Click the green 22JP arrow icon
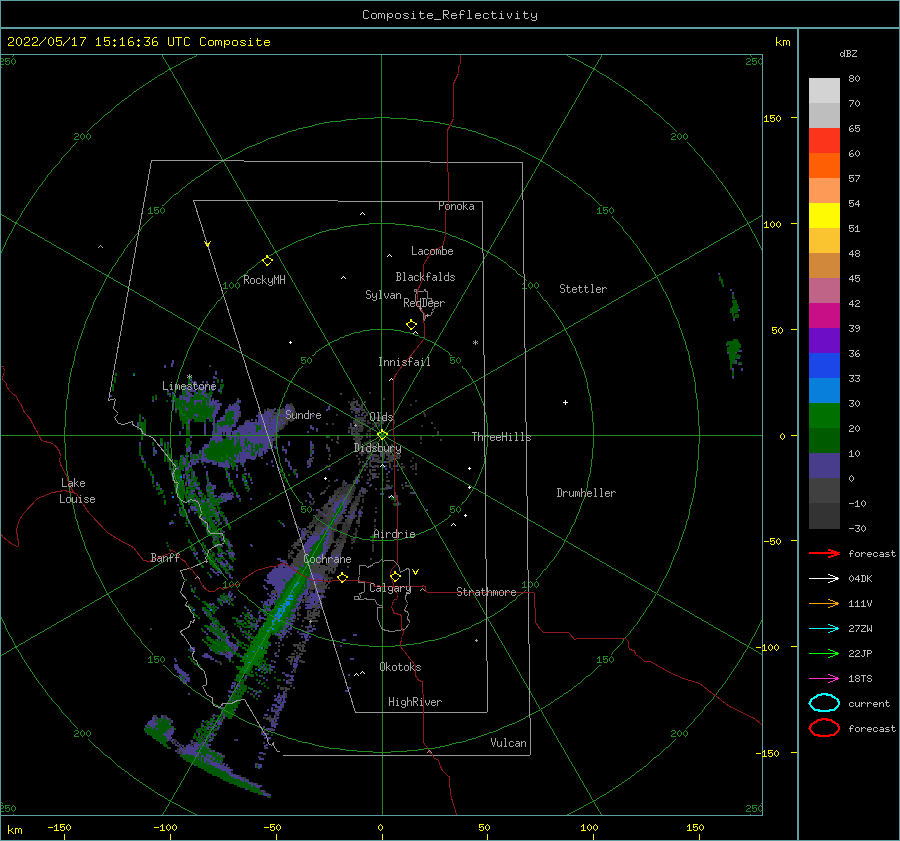Screen dimensions: 900x841 (x=824, y=653)
